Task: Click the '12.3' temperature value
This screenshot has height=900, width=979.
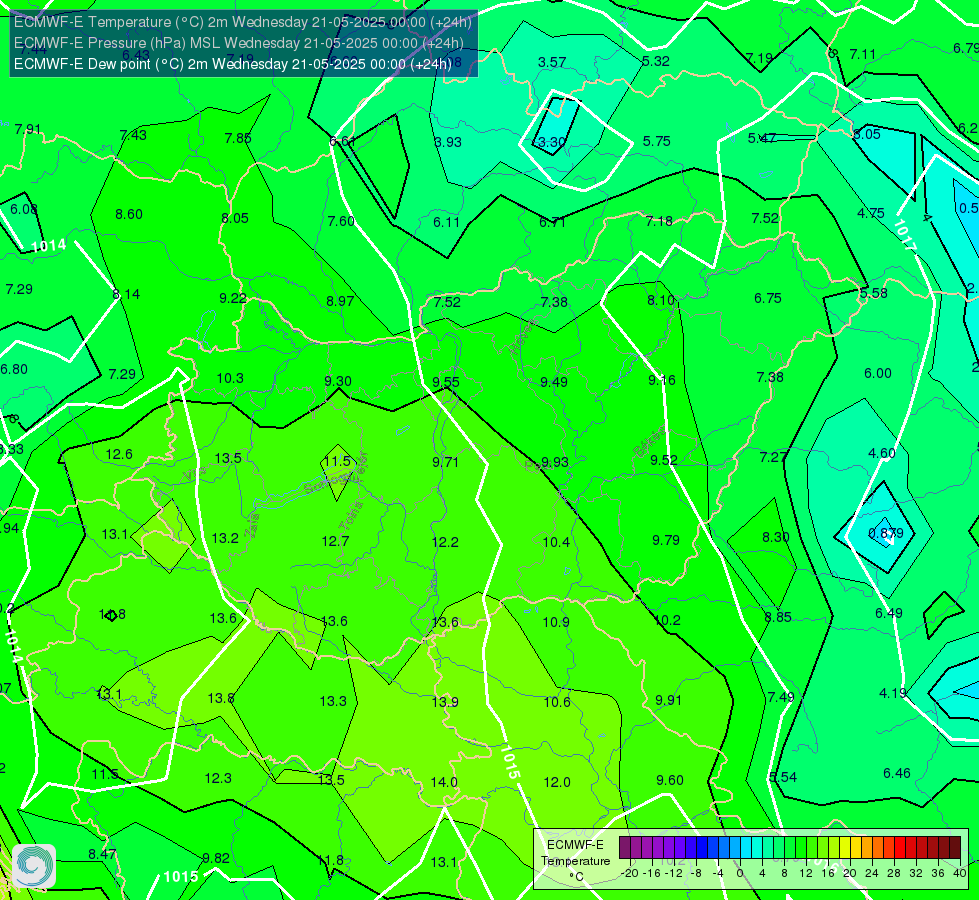Action: coord(218,778)
